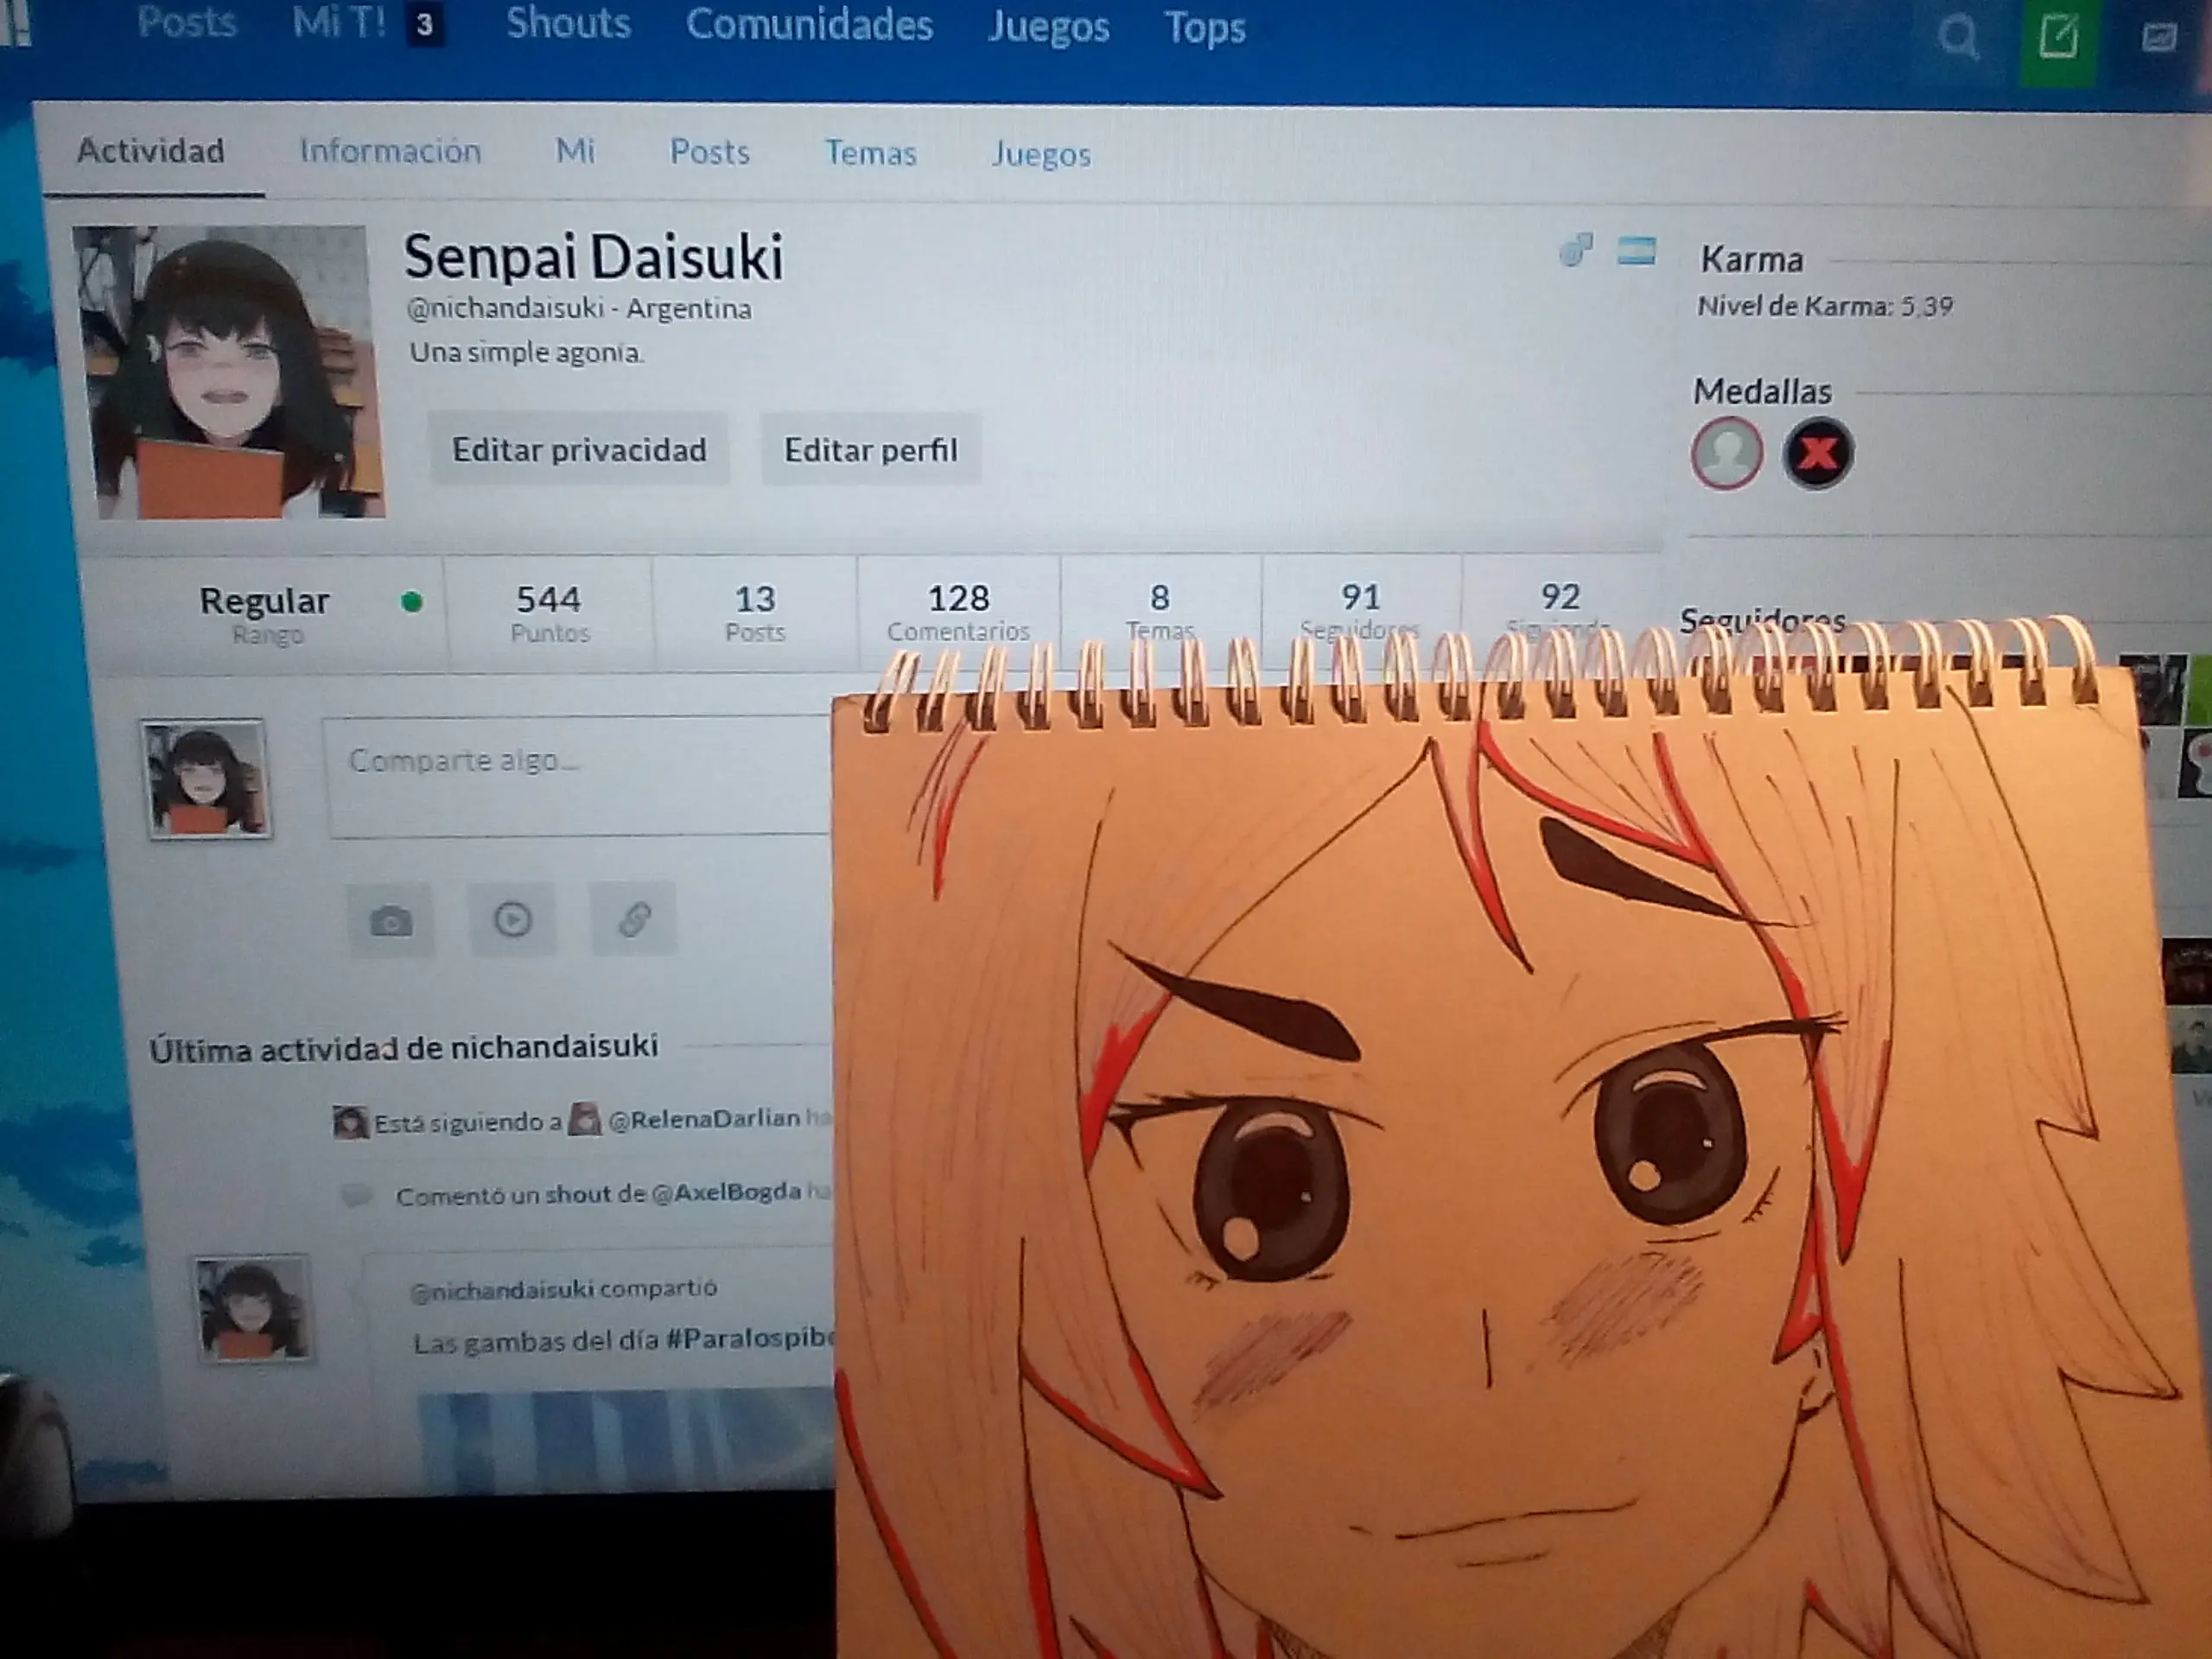Open the stats chart icon in header

click(2159, 38)
